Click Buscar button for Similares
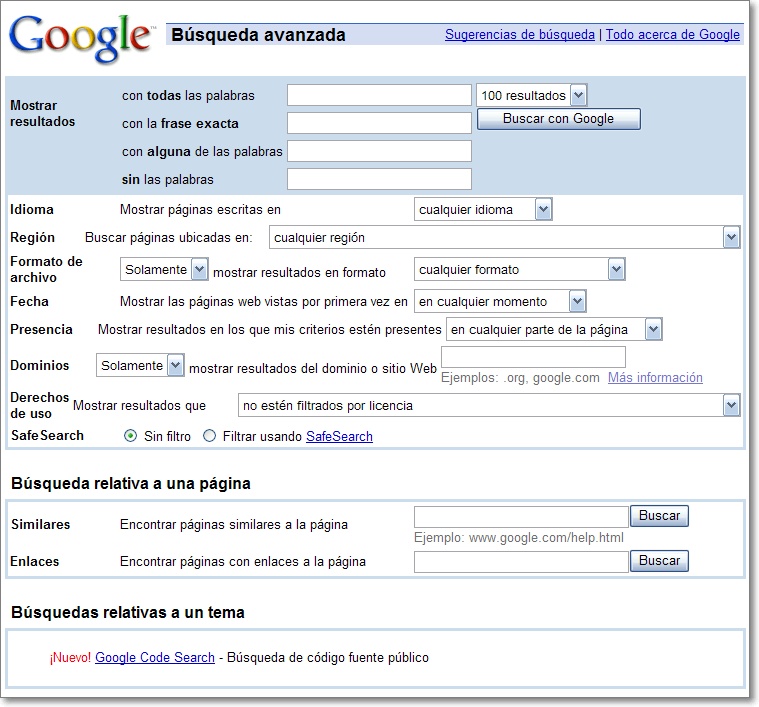The image size is (759, 707). point(659,516)
